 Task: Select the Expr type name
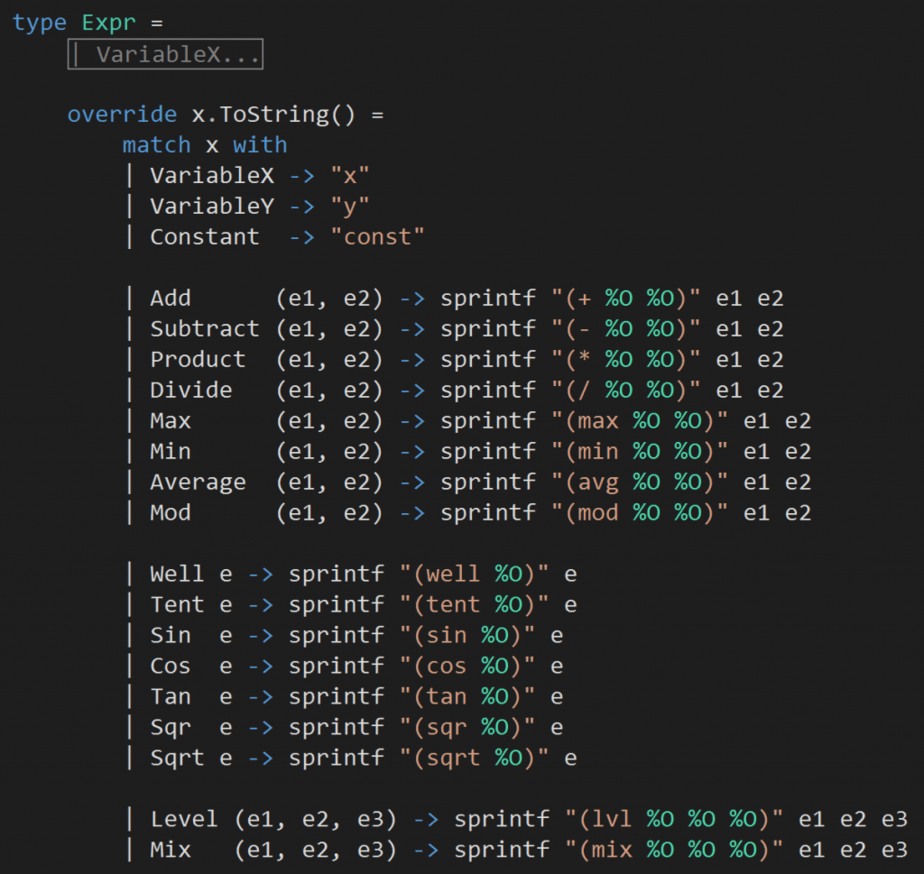(114, 23)
